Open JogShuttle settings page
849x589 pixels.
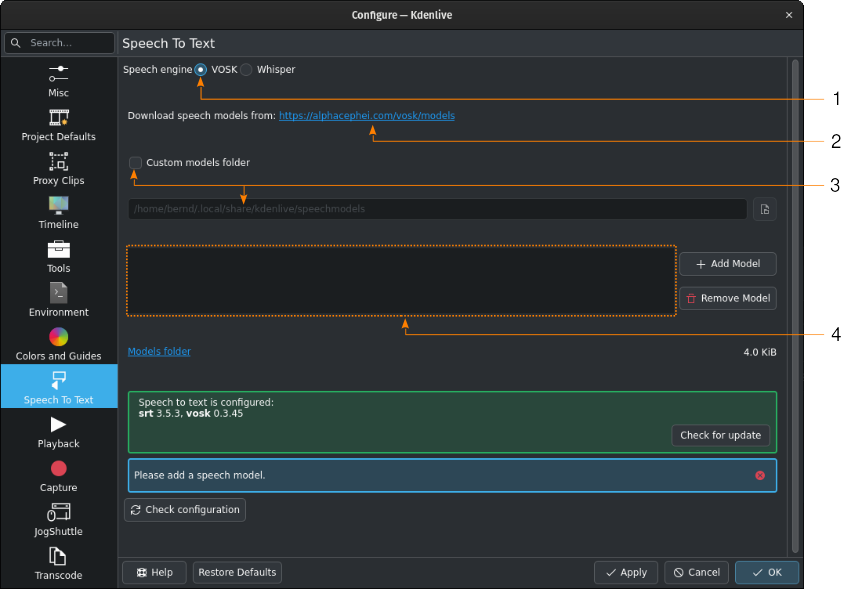click(58, 520)
